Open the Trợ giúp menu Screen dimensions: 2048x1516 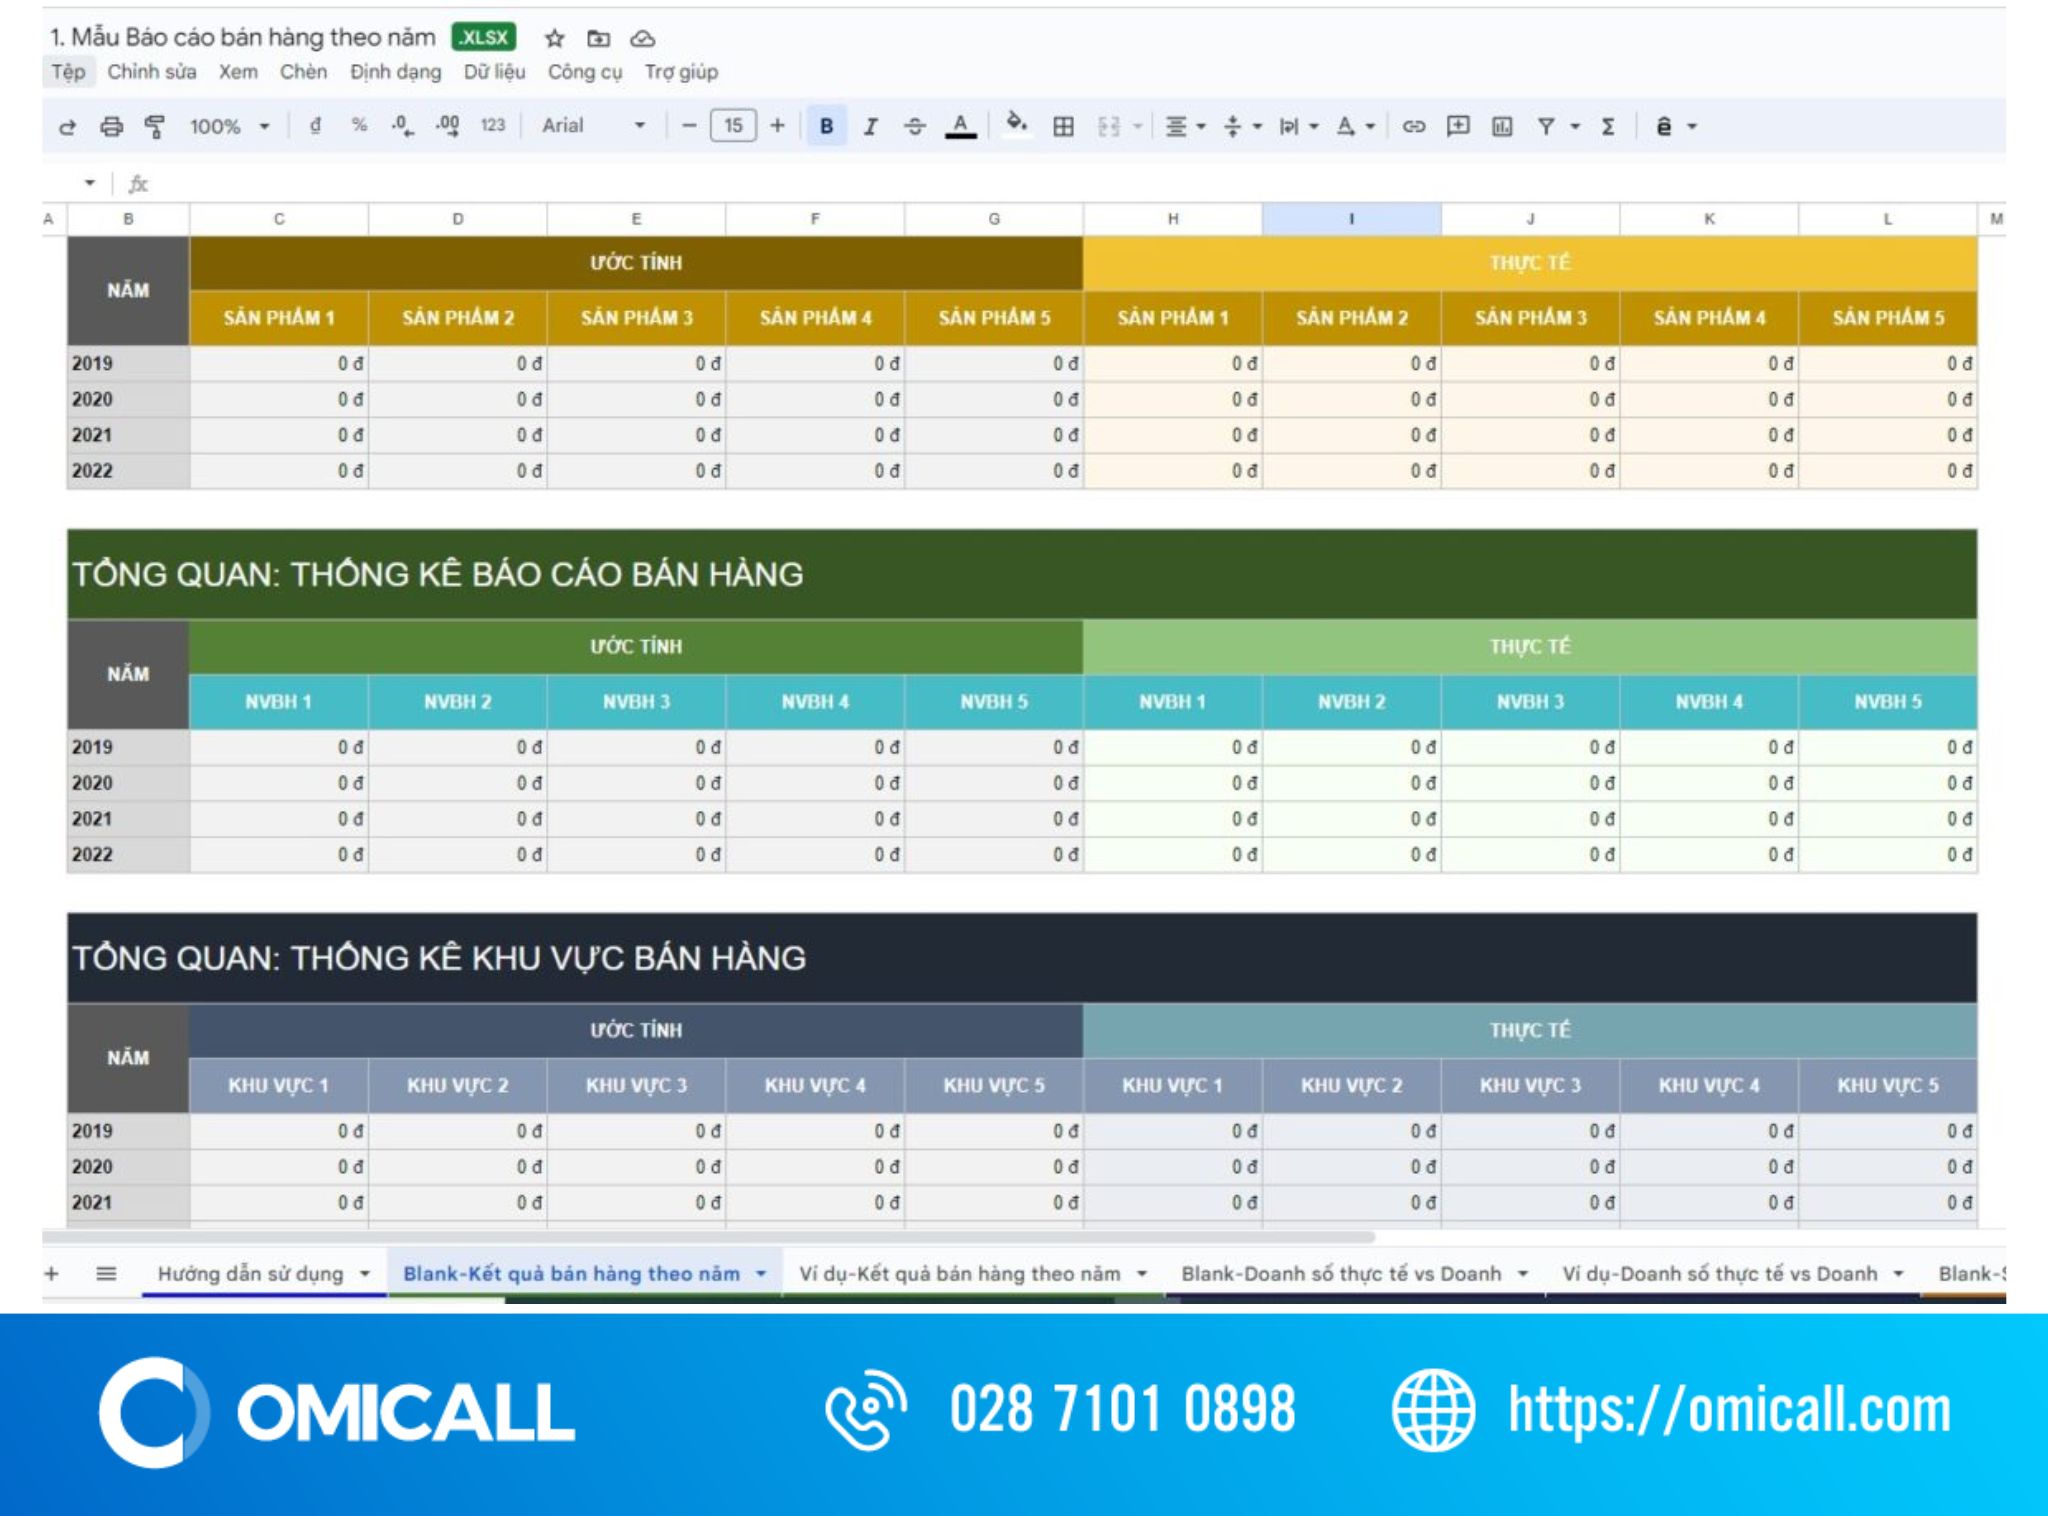[681, 72]
